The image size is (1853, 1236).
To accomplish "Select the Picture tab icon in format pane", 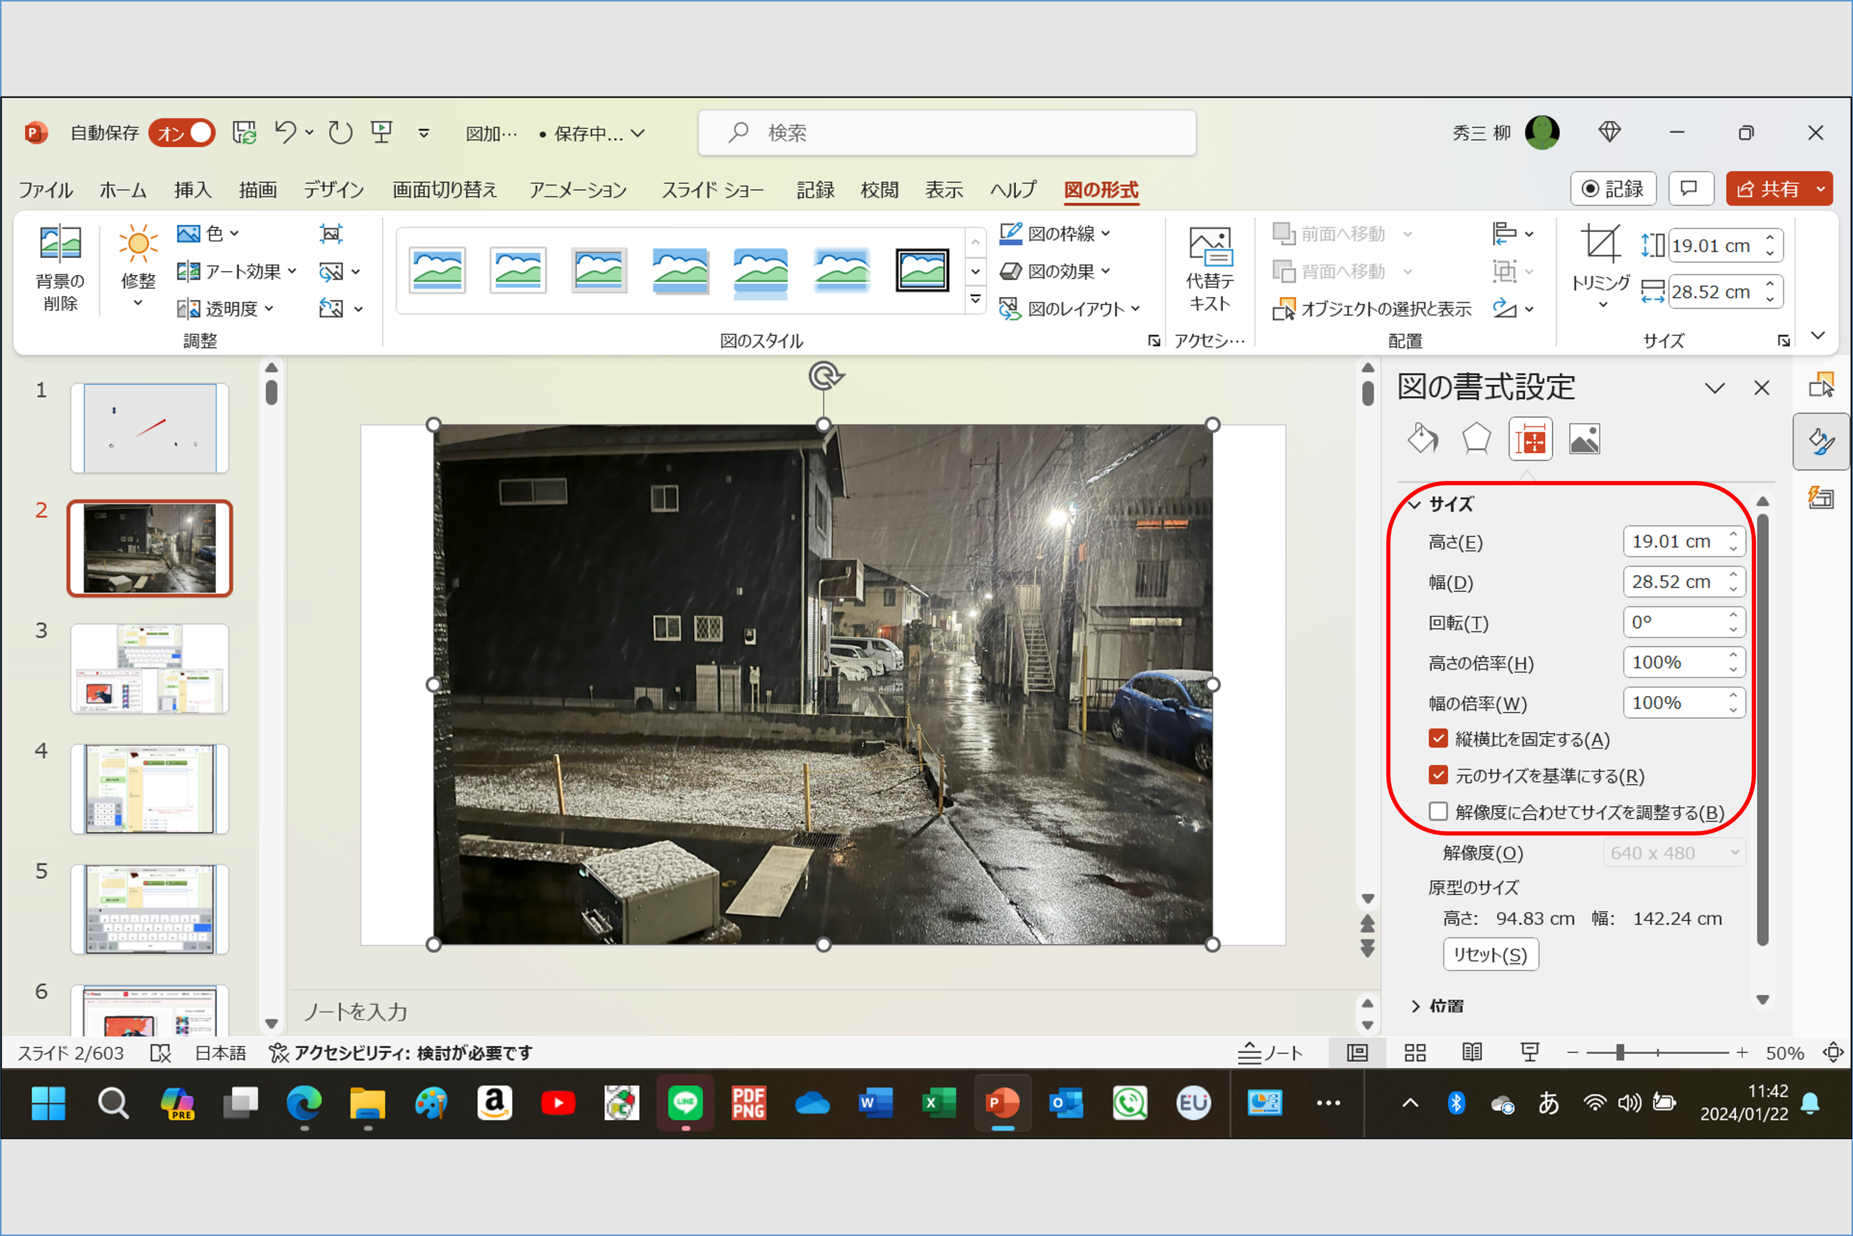I will (1584, 439).
